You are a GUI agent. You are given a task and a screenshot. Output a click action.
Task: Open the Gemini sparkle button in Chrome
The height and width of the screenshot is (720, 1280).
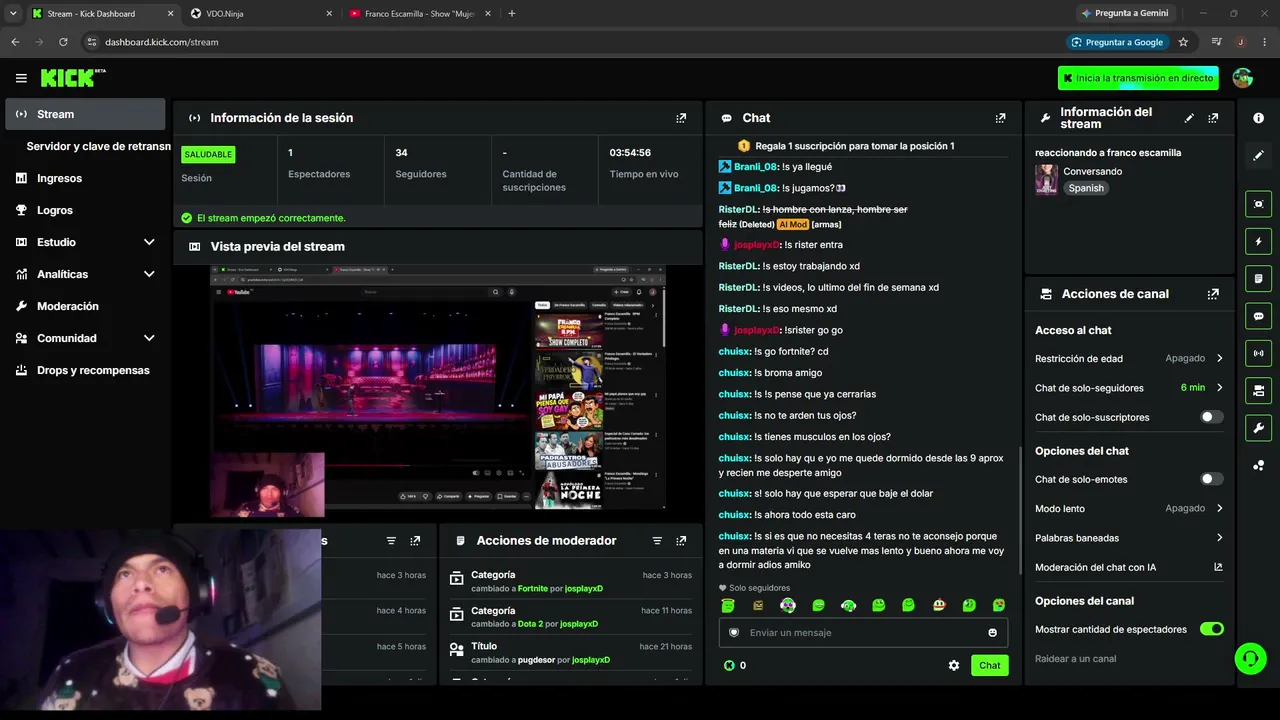1124,14
